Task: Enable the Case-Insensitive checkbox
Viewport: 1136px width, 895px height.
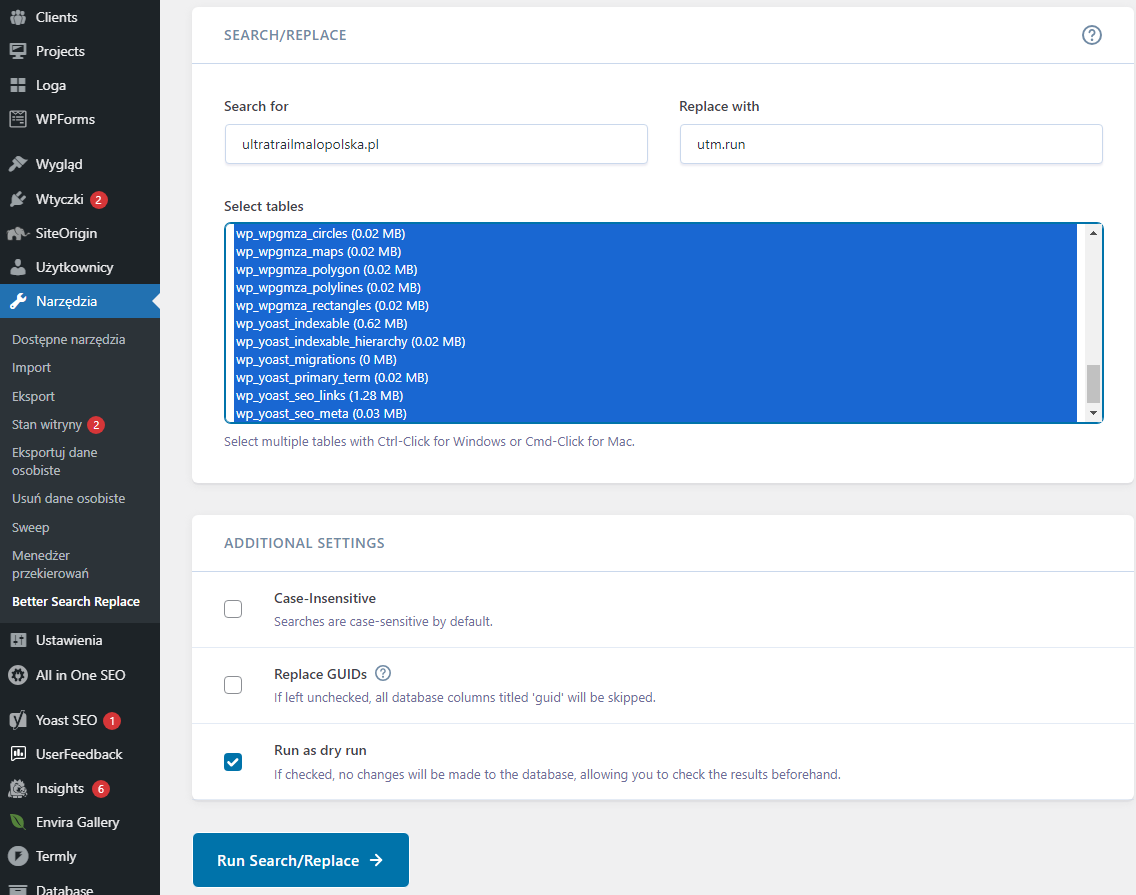Action: (233, 609)
